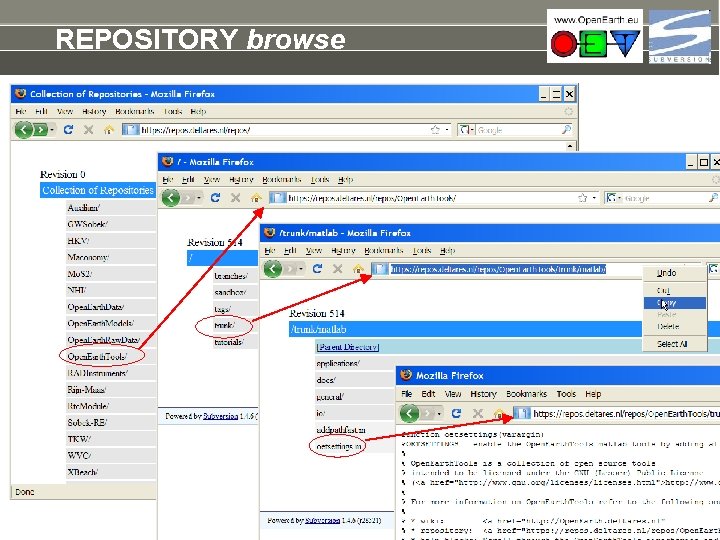Click Home icon in Collection of Repositories window

coord(109,130)
